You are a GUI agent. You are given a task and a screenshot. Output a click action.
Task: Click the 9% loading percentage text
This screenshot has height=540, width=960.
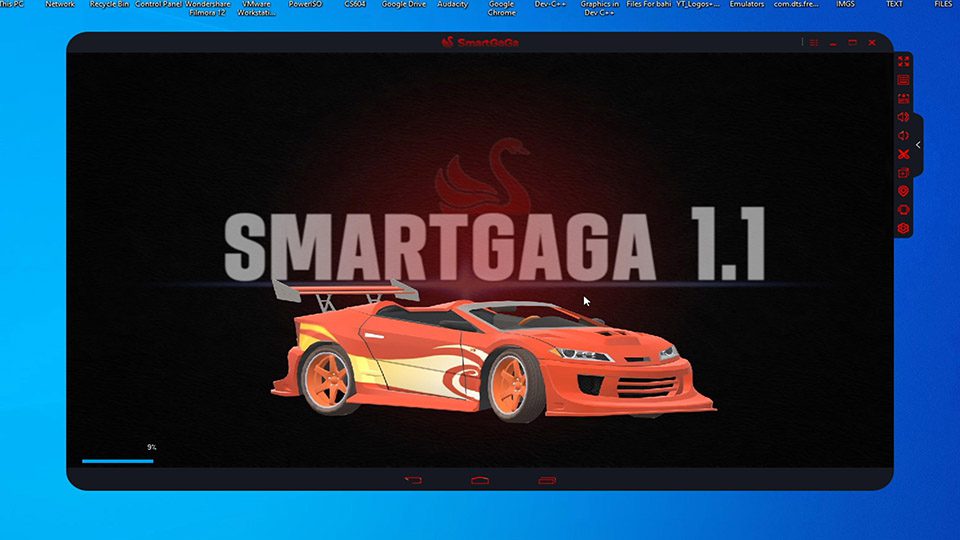coord(152,448)
